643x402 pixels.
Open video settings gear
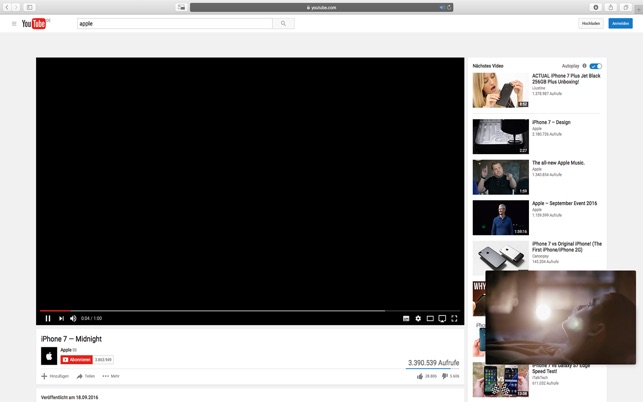(418, 318)
